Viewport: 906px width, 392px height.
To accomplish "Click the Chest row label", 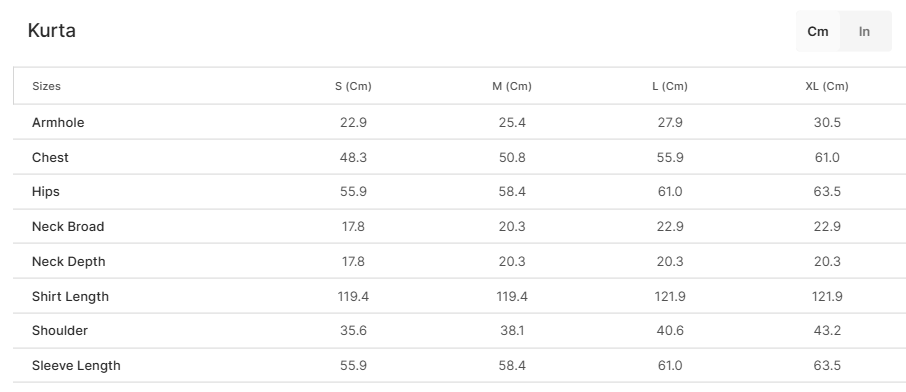I will coord(50,157).
